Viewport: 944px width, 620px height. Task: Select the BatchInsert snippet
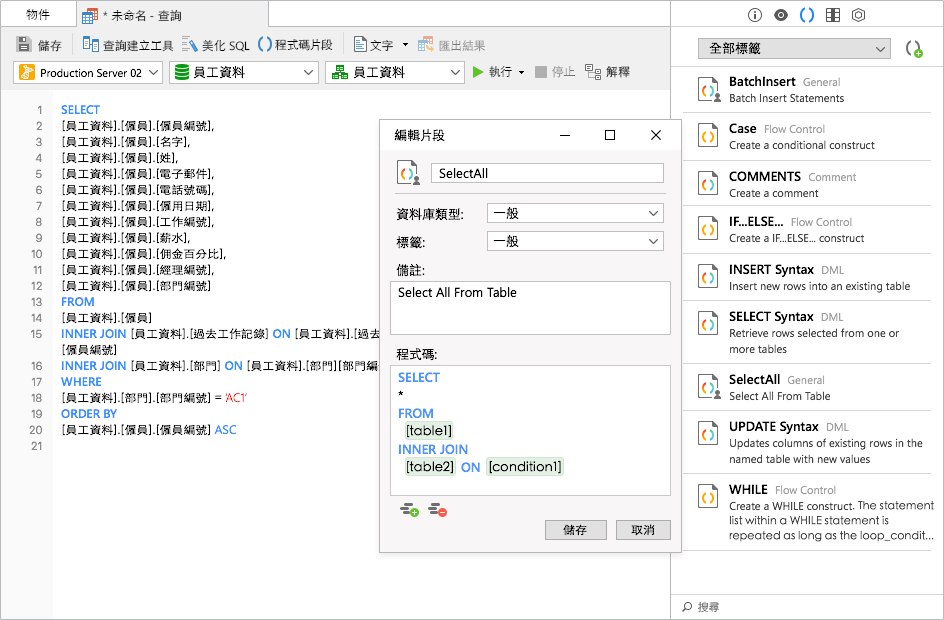pyautogui.click(x=807, y=89)
